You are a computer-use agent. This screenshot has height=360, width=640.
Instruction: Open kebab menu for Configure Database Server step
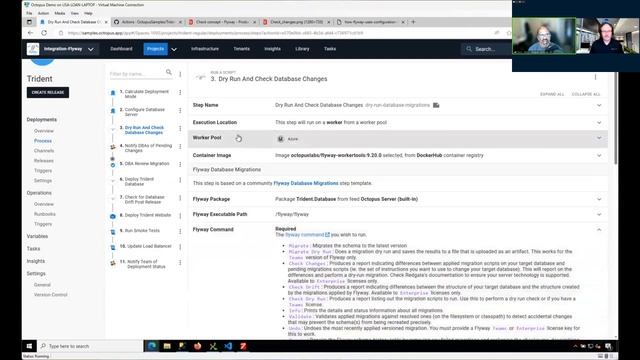[180, 111]
